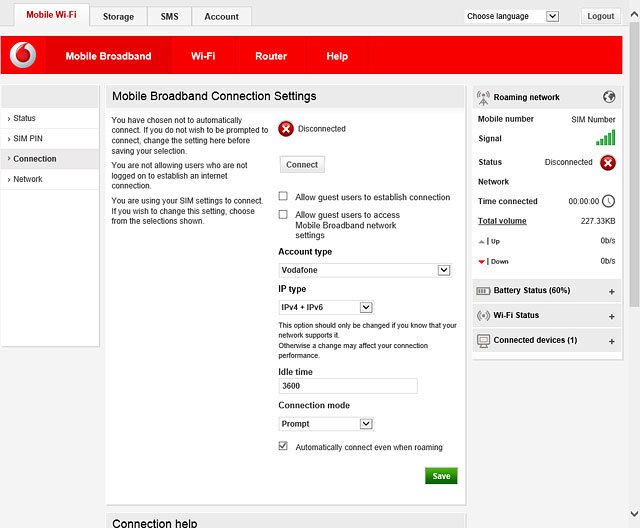The width and height of the screenshot is (640, 528).
Task: Expand the Battery Status section with plus
Action: [x=611, y=291]
